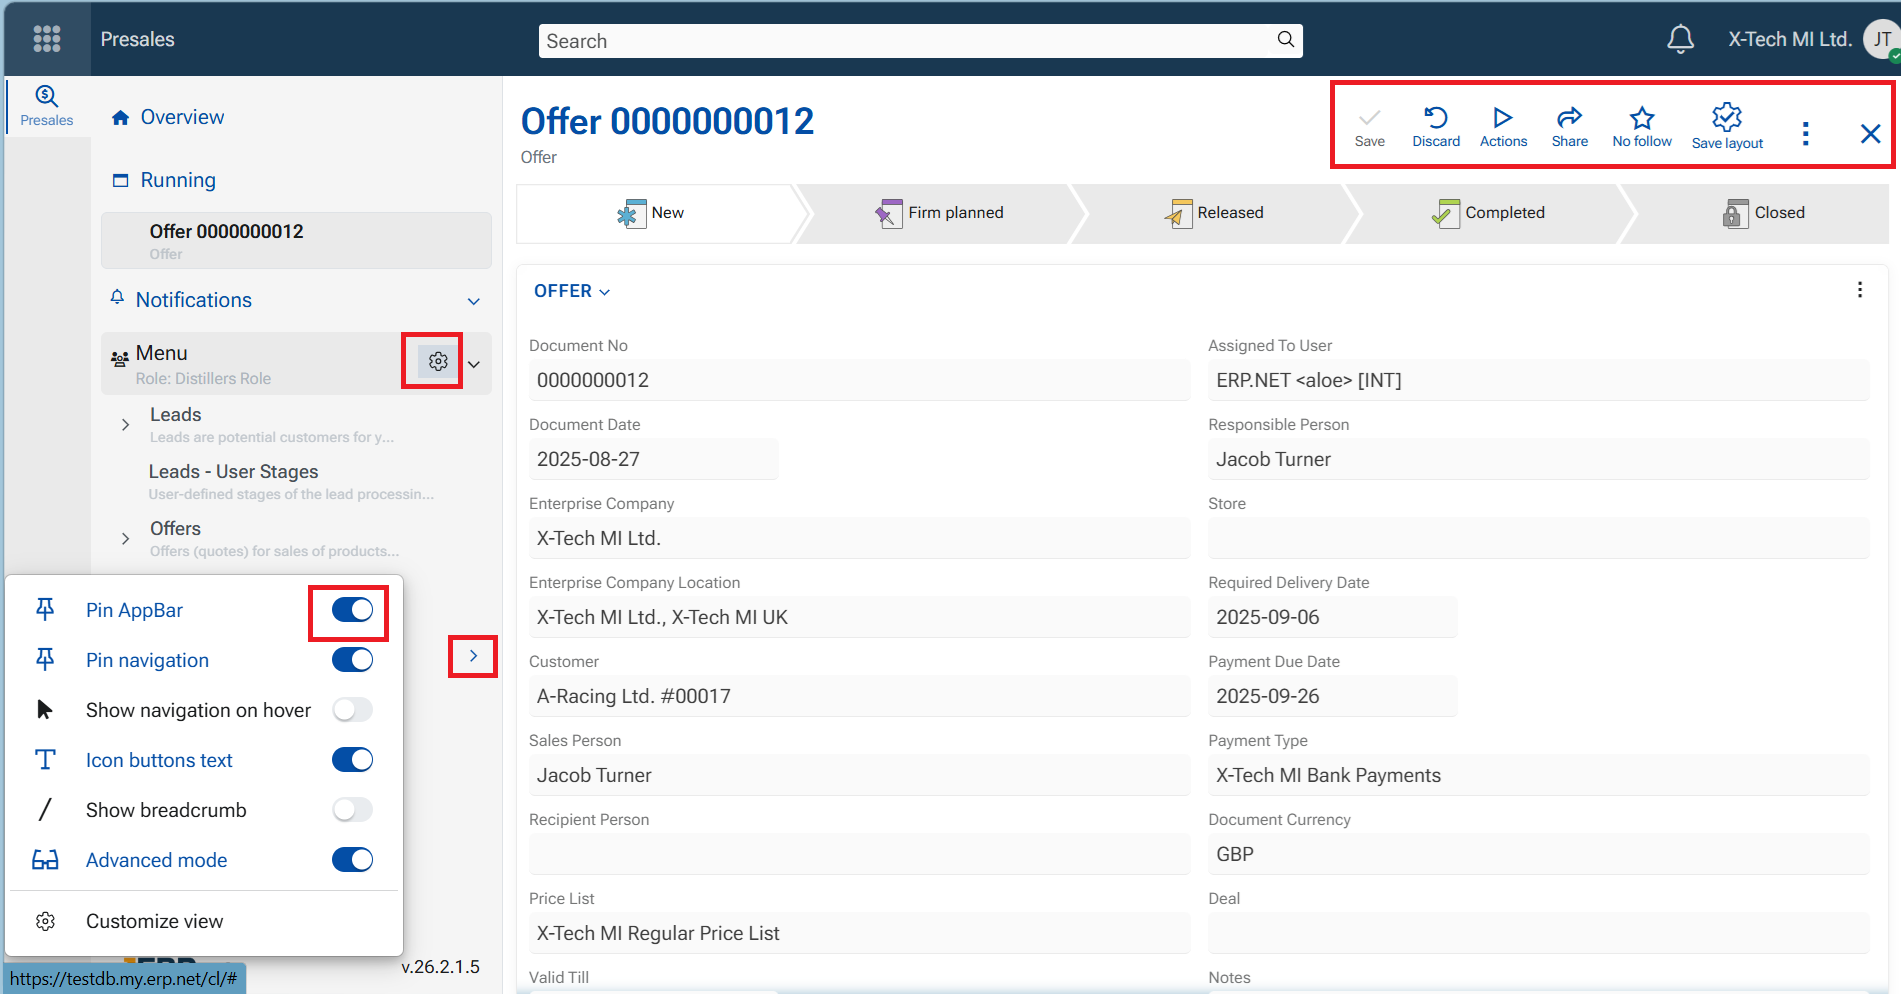
Task: Close the offer with the X icon
Action: point(1870,134)
